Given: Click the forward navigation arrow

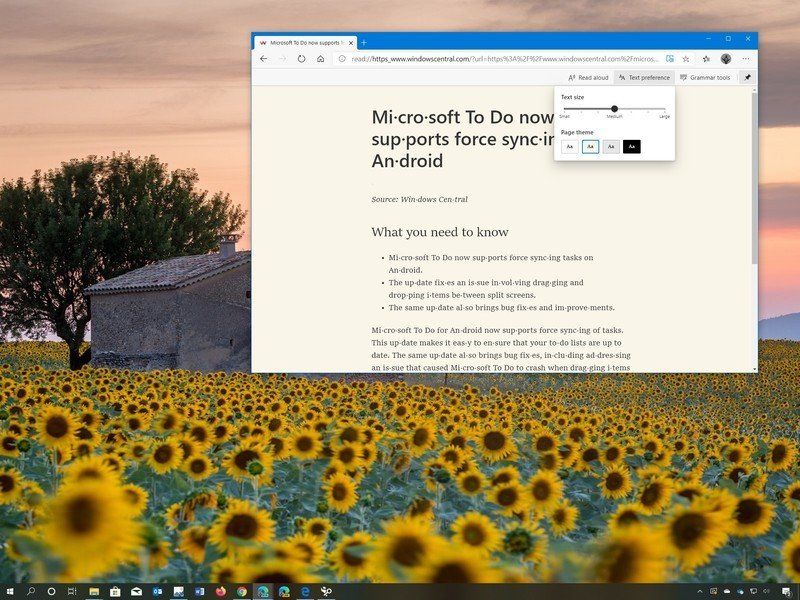Looking at the screenshot, I should [x=282, y=59].
